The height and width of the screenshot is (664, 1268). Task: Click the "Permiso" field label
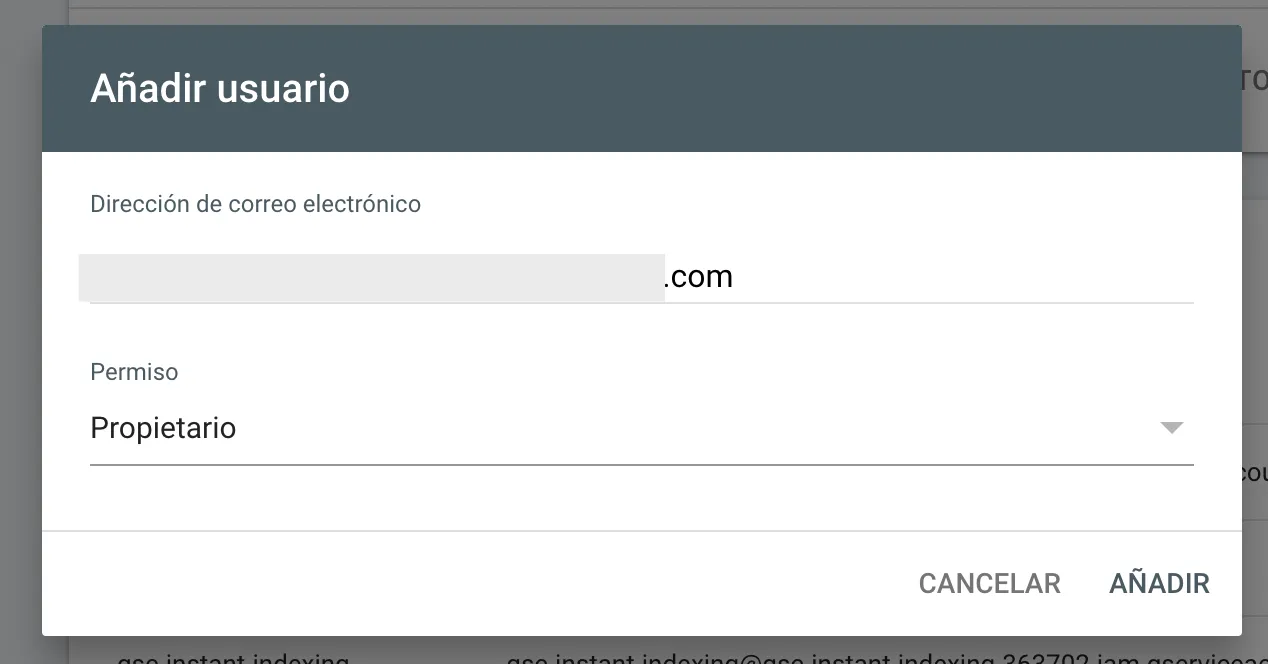pyautogui.click(x=134, y=372)
